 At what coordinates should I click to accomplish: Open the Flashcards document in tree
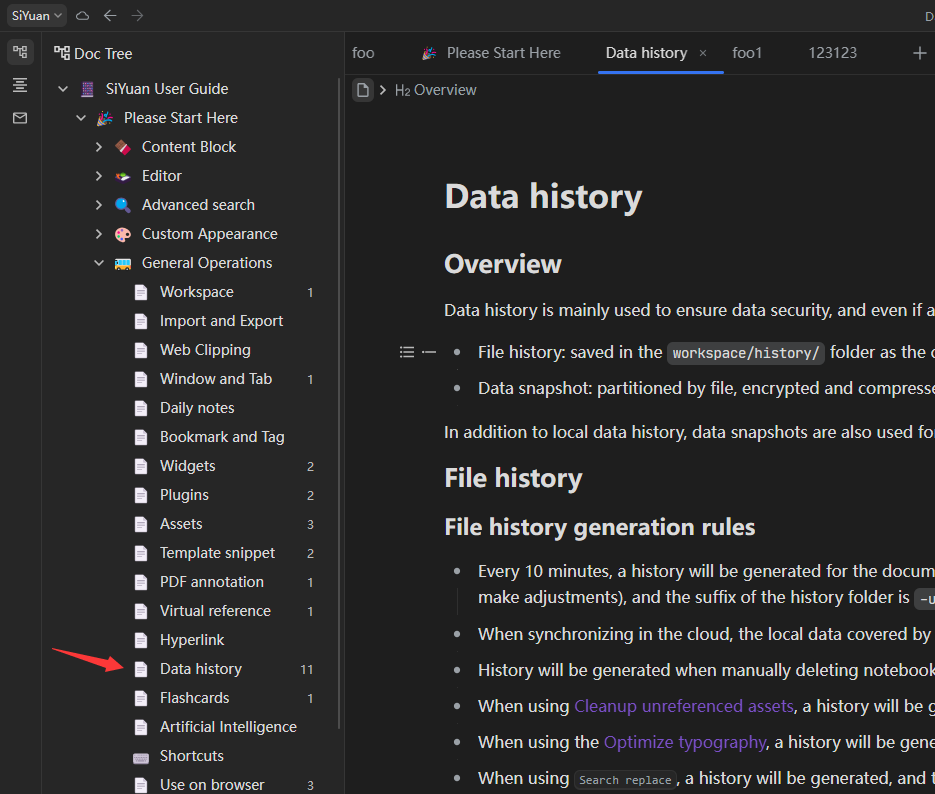194,698
